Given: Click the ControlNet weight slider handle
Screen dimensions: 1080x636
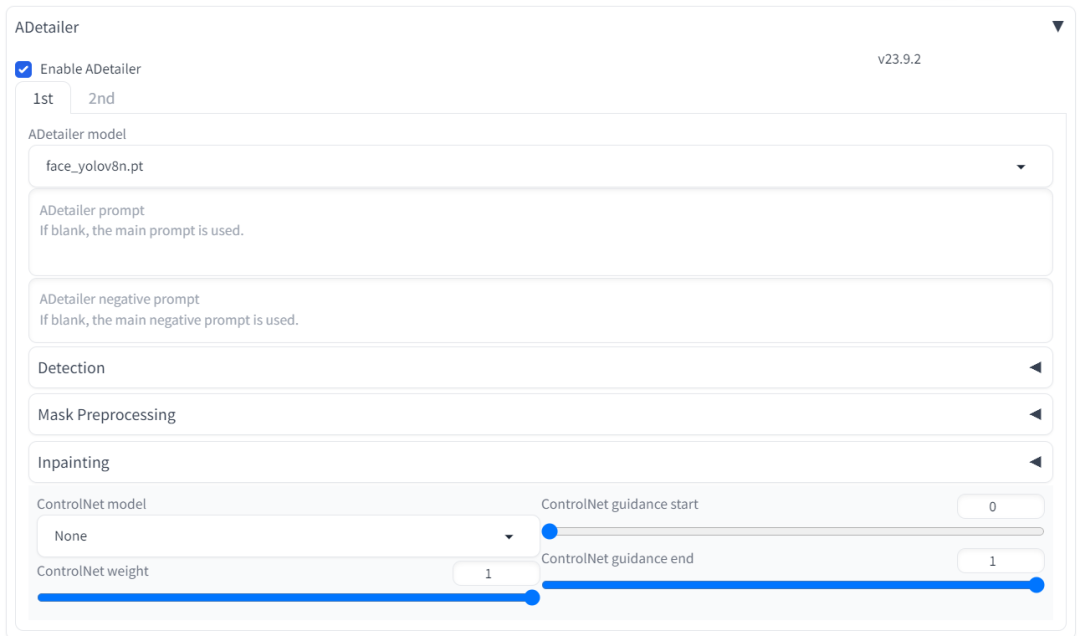Looking at the screenshot, I should click(x=532, y=597).
